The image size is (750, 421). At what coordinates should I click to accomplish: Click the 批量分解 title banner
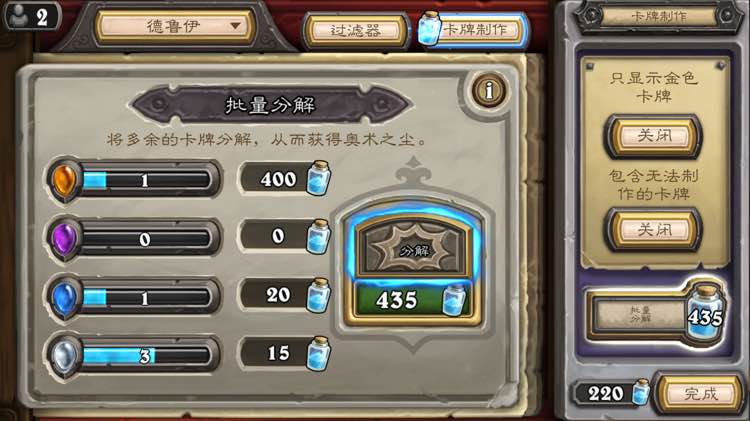click(271, 105)
